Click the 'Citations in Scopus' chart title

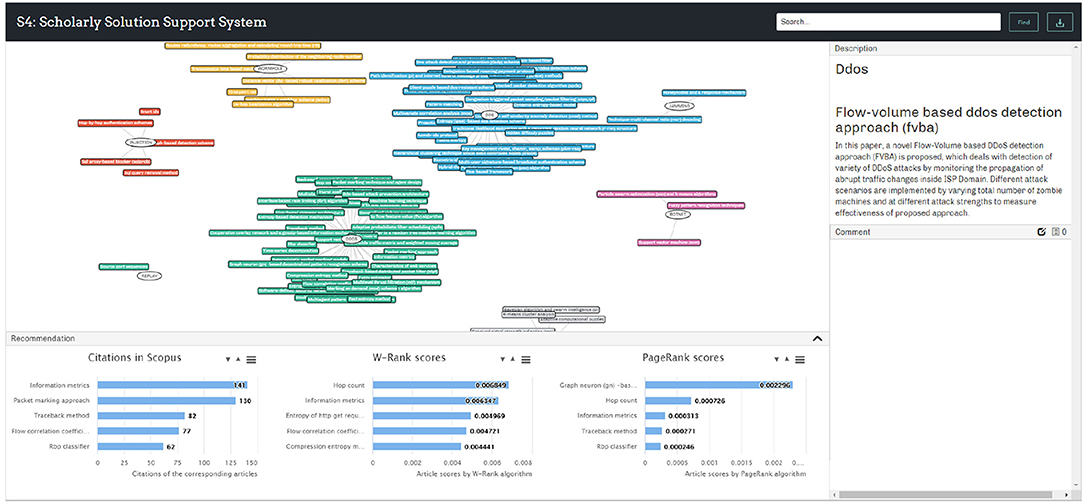135,358
